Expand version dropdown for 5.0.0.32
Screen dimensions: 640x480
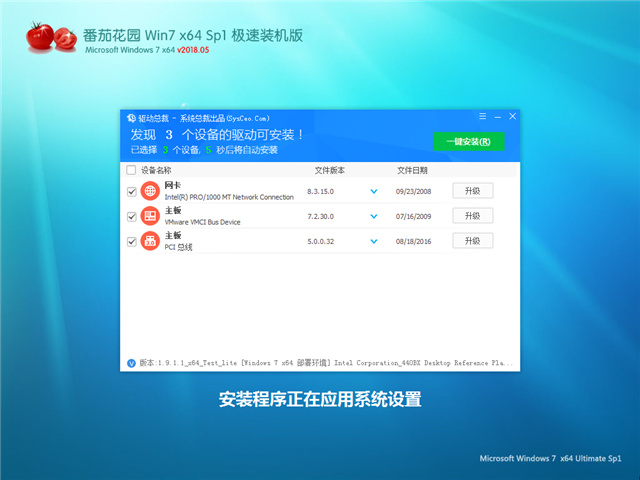click(373, 242)
